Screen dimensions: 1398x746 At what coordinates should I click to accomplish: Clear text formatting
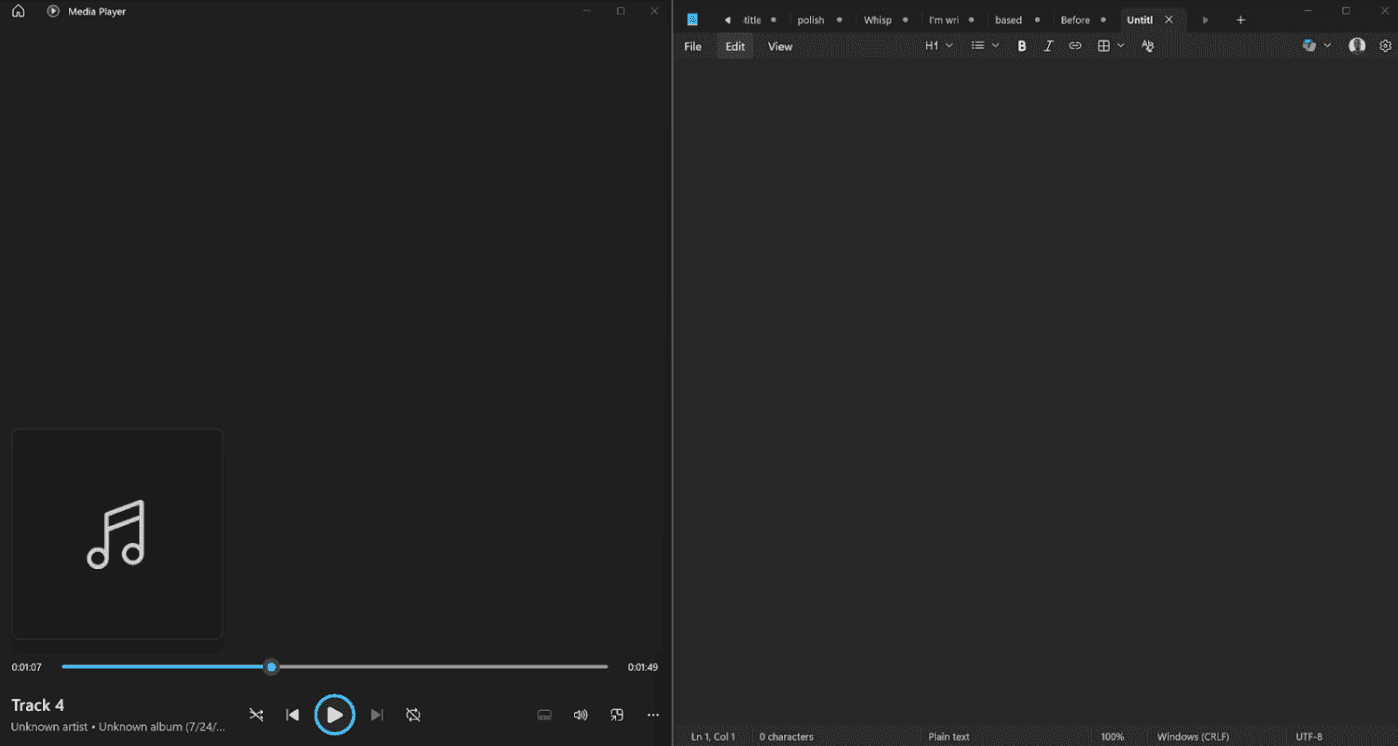(1147, 46)
